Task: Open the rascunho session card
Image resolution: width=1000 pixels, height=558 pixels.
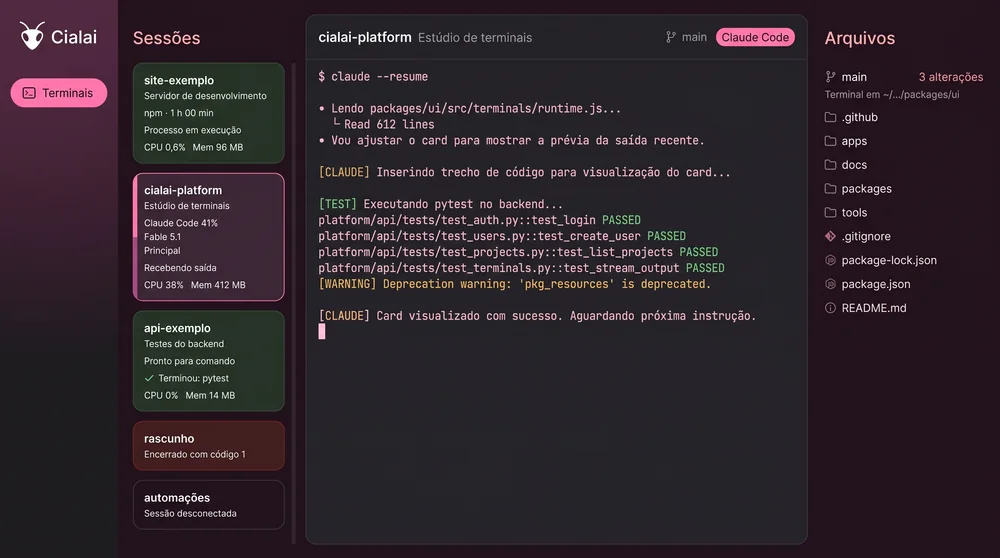Action: coord(209,446)
